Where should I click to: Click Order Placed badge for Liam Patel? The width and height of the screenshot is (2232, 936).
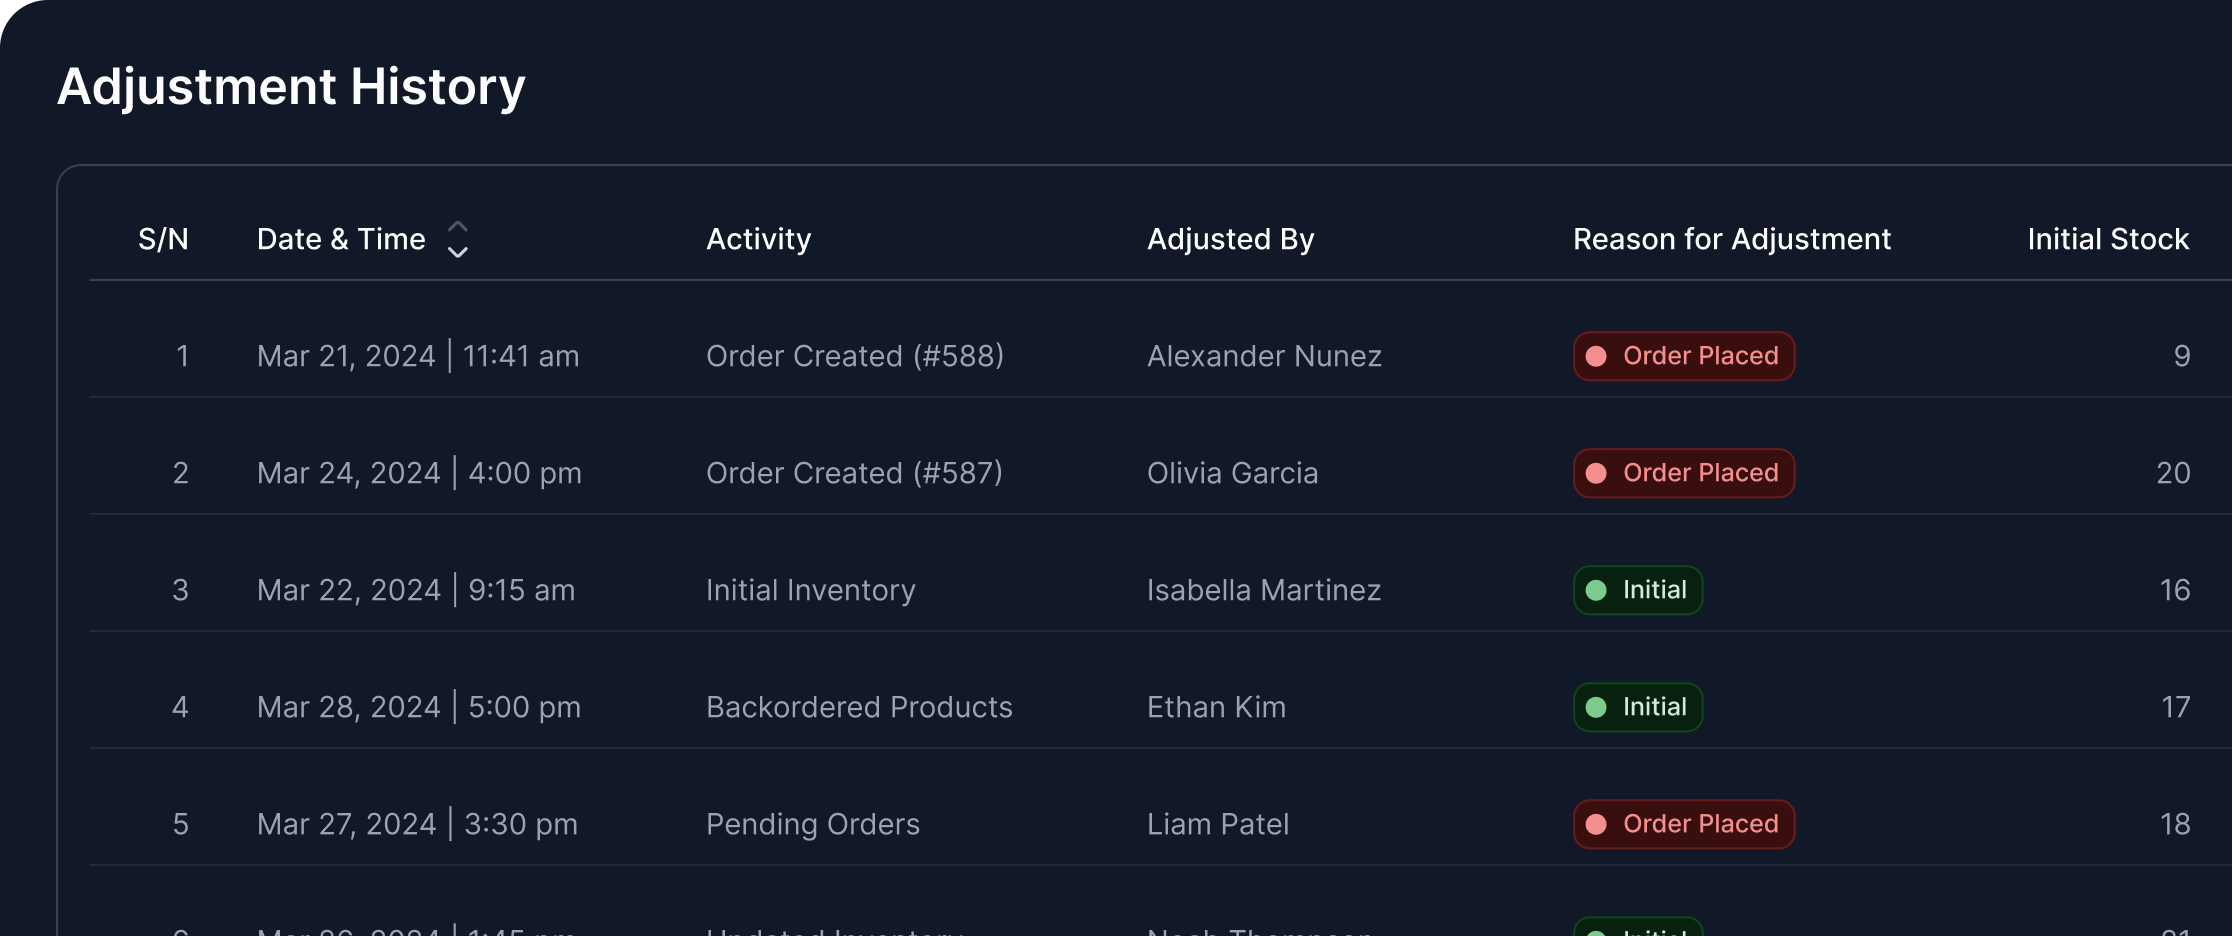[1683, 824]
